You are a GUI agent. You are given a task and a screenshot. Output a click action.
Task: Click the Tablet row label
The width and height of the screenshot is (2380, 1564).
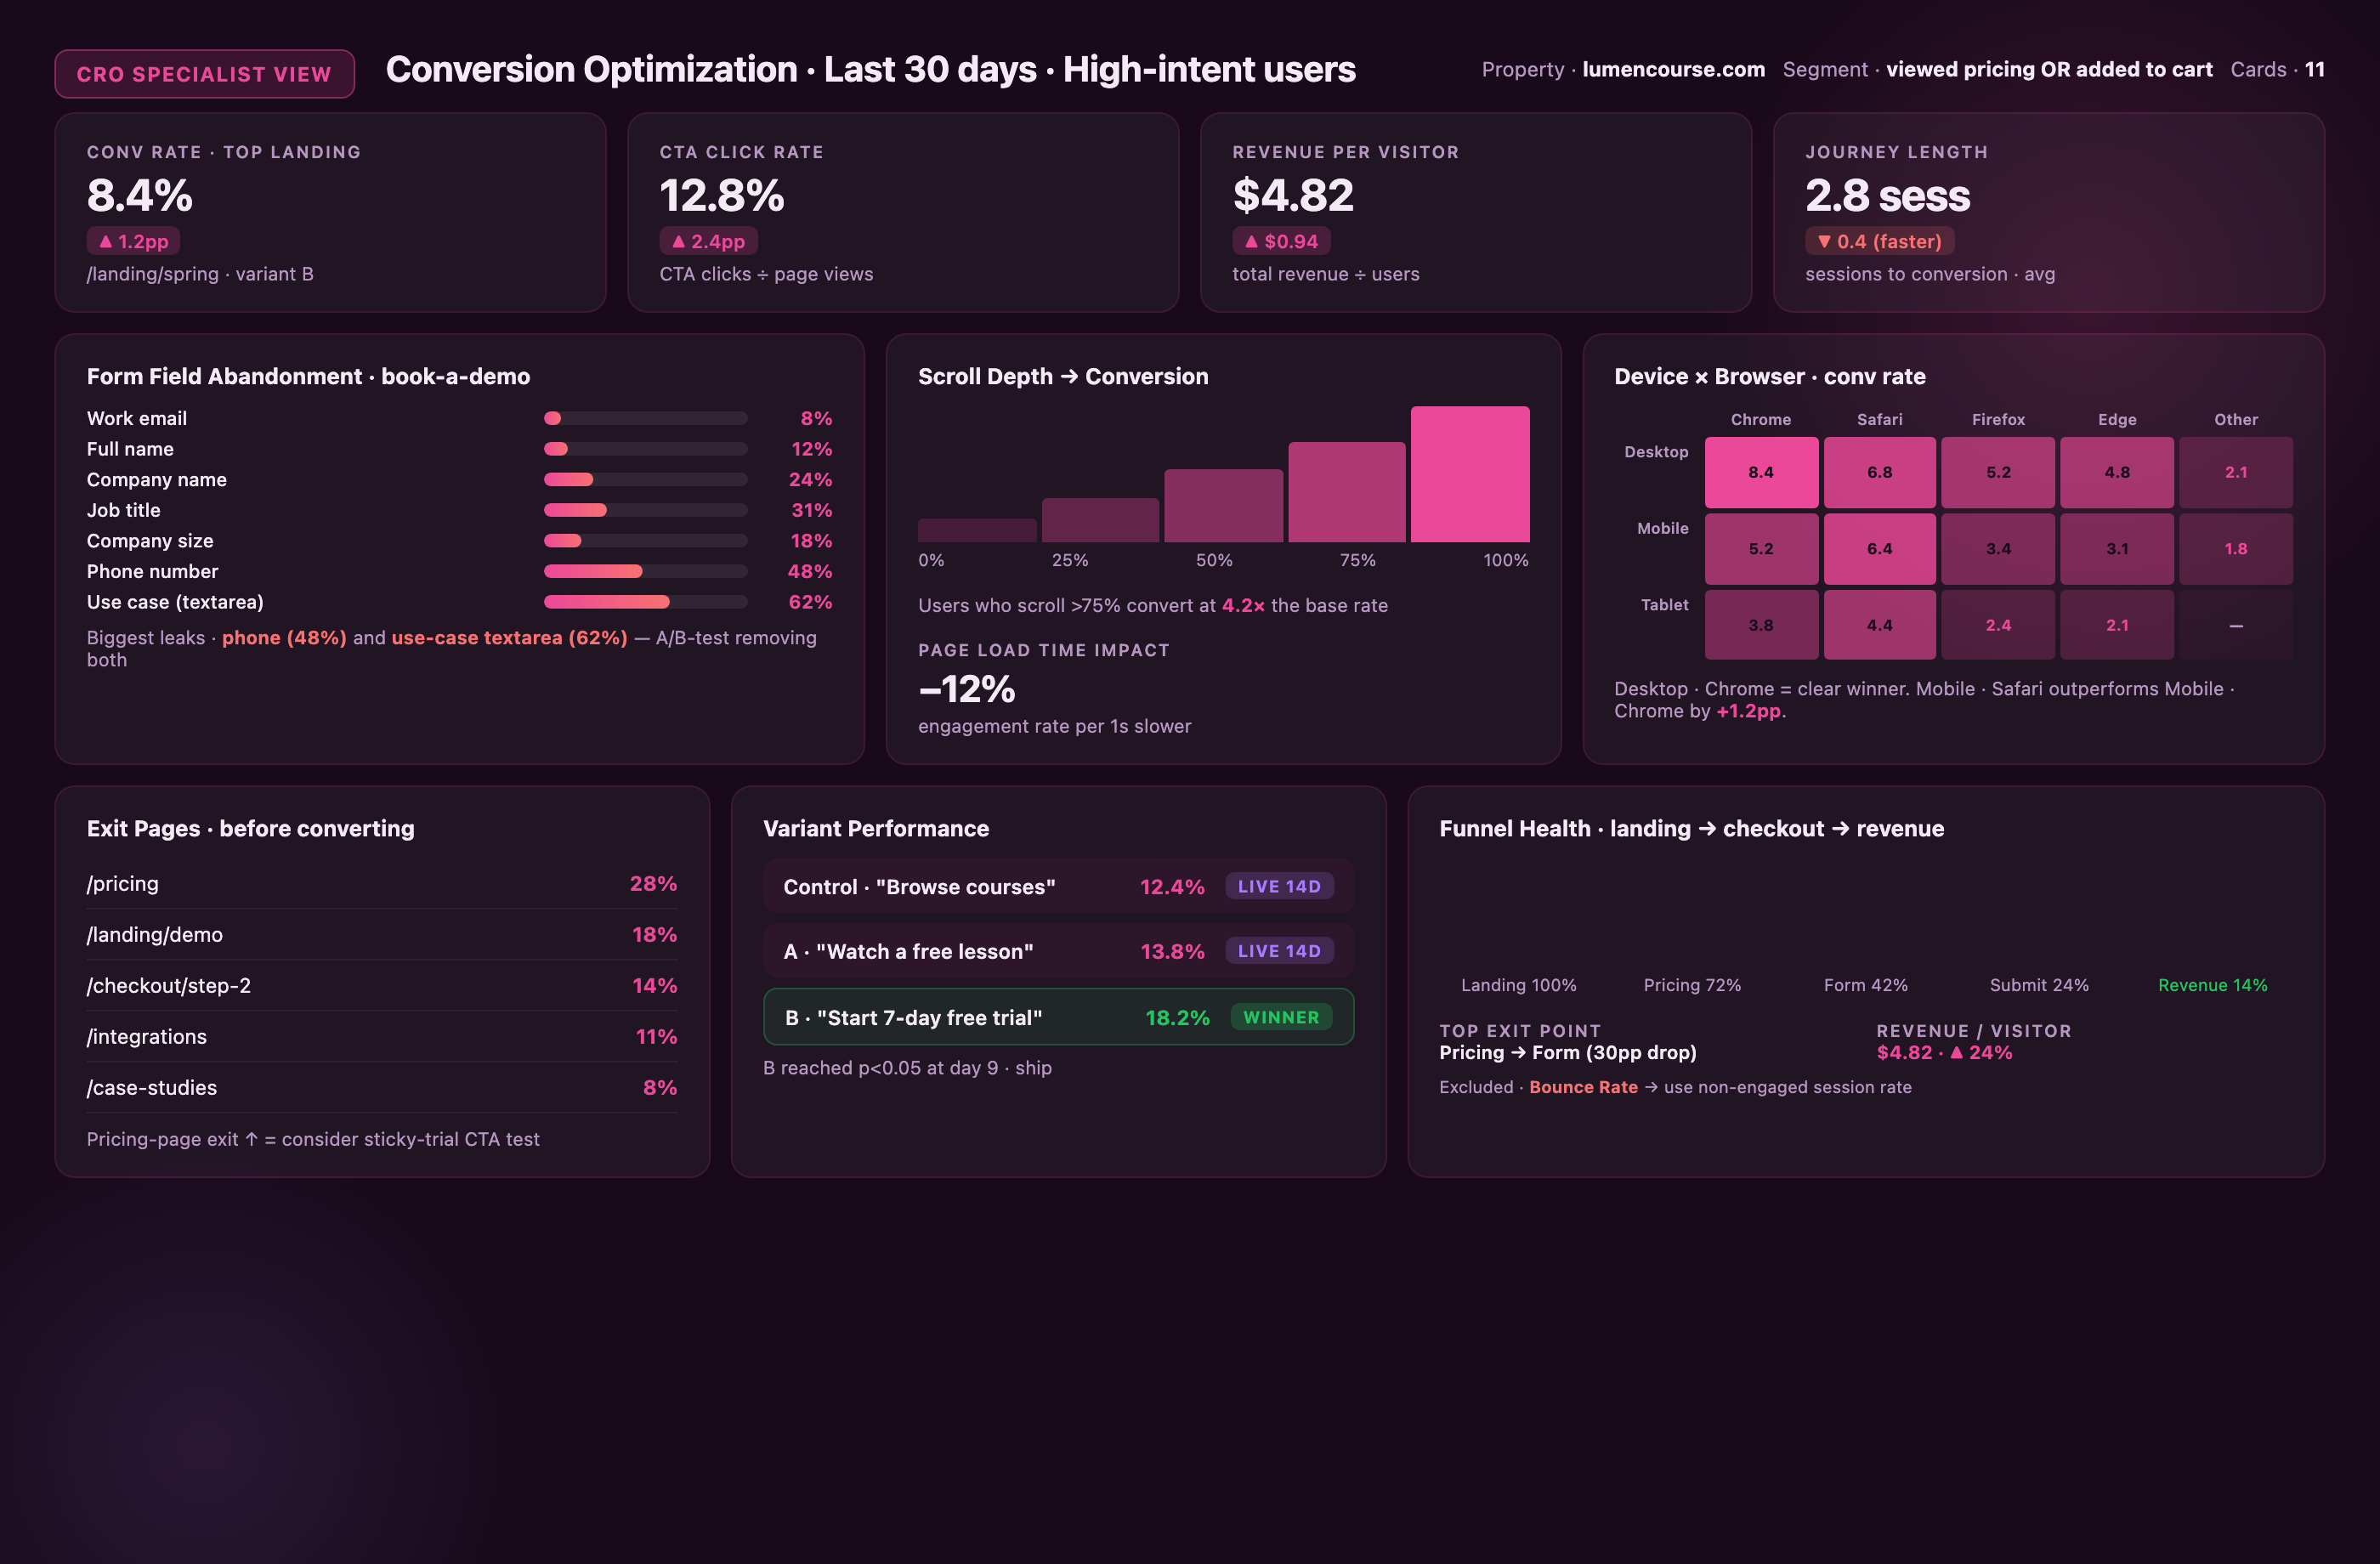coord(1664,604)
